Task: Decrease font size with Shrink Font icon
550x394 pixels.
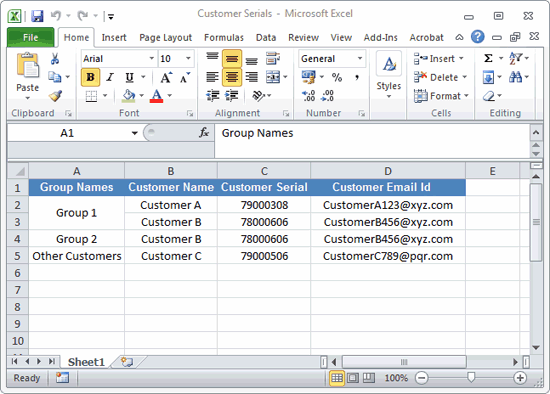Action: pos(185,77)
